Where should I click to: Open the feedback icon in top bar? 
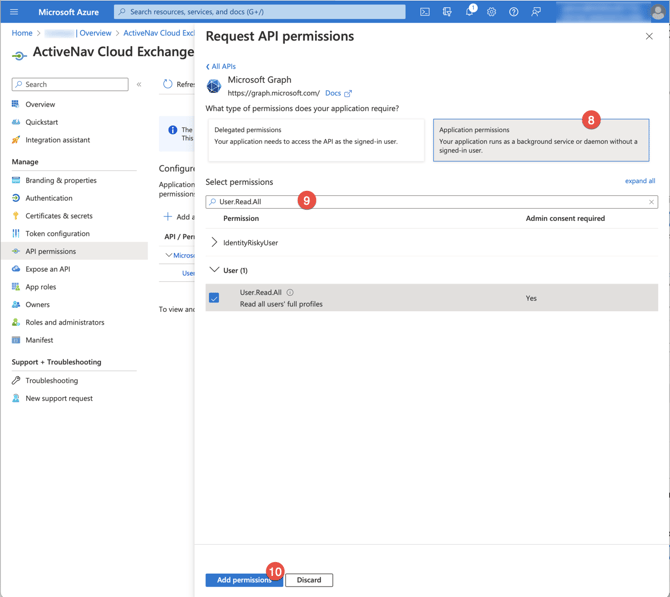pyautogui.click(x=536, y=12)
